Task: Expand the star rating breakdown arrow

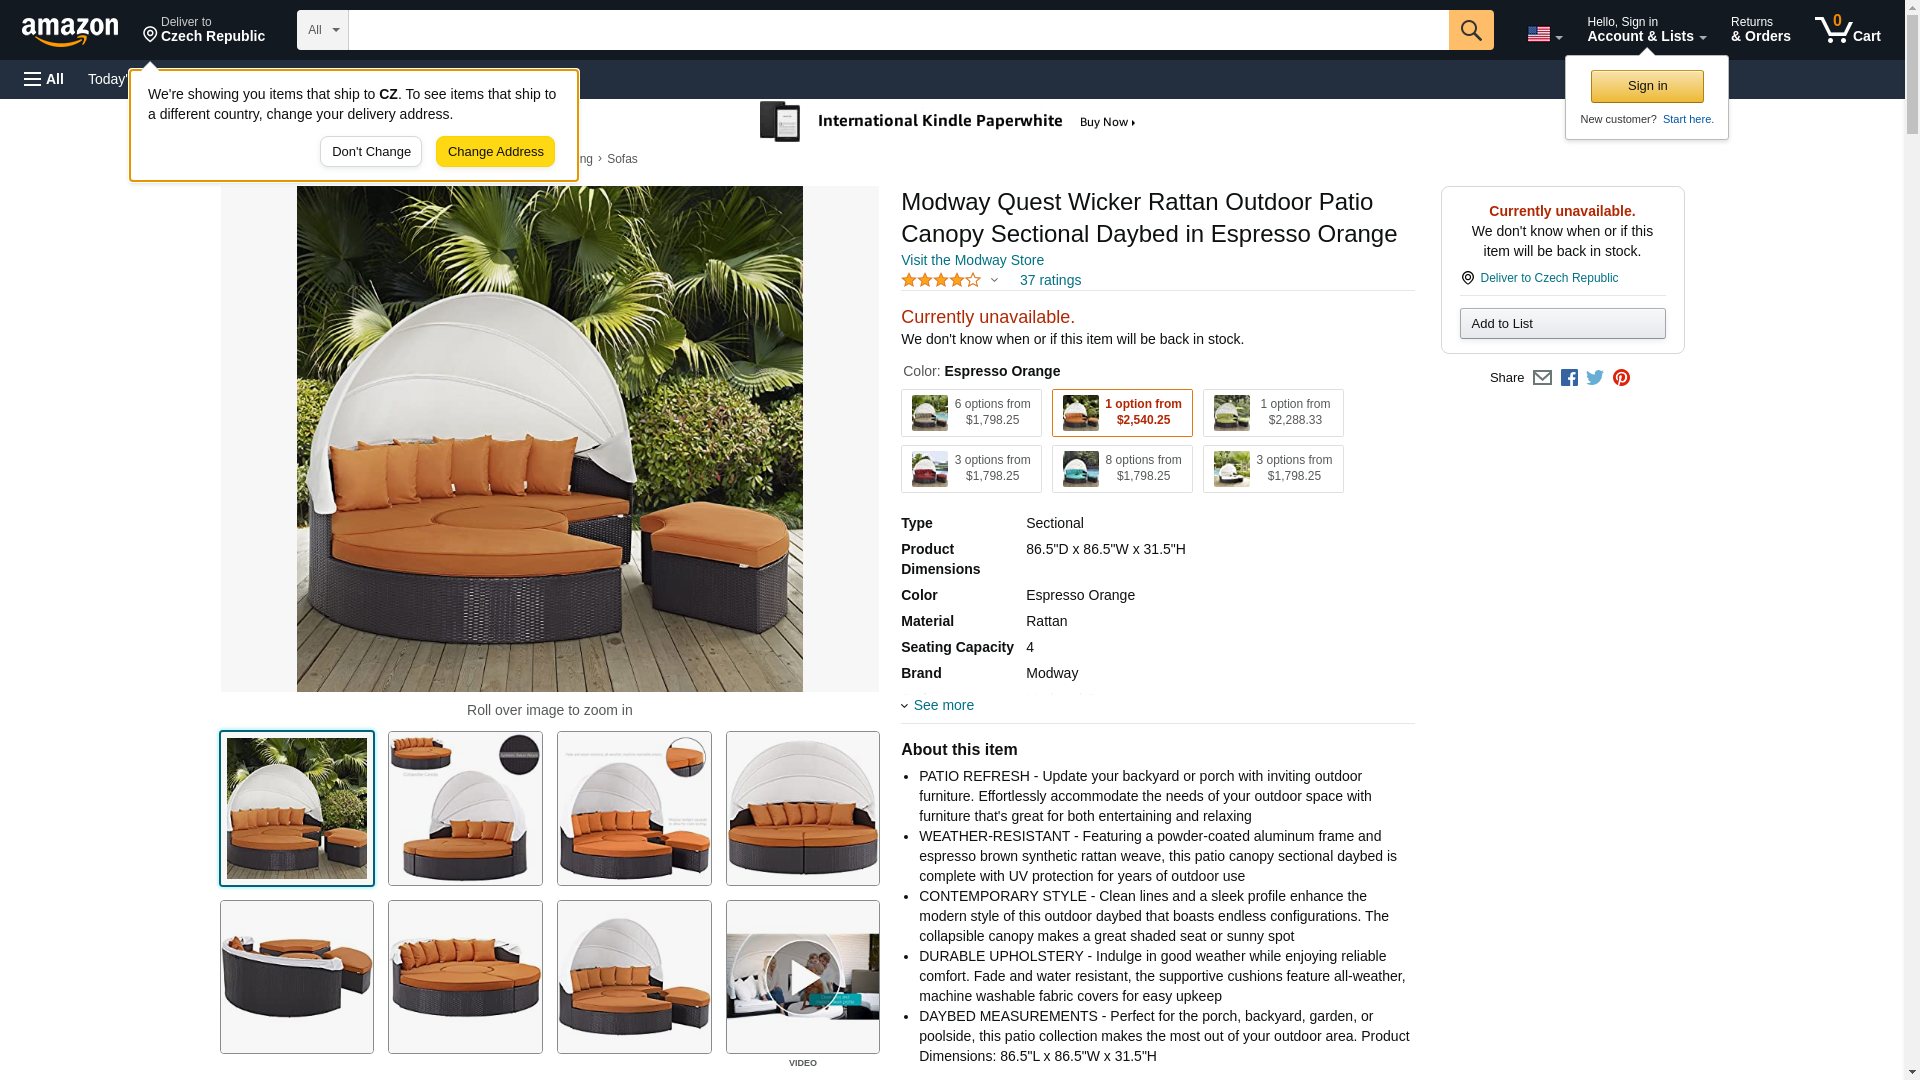Action: (994, 281)
